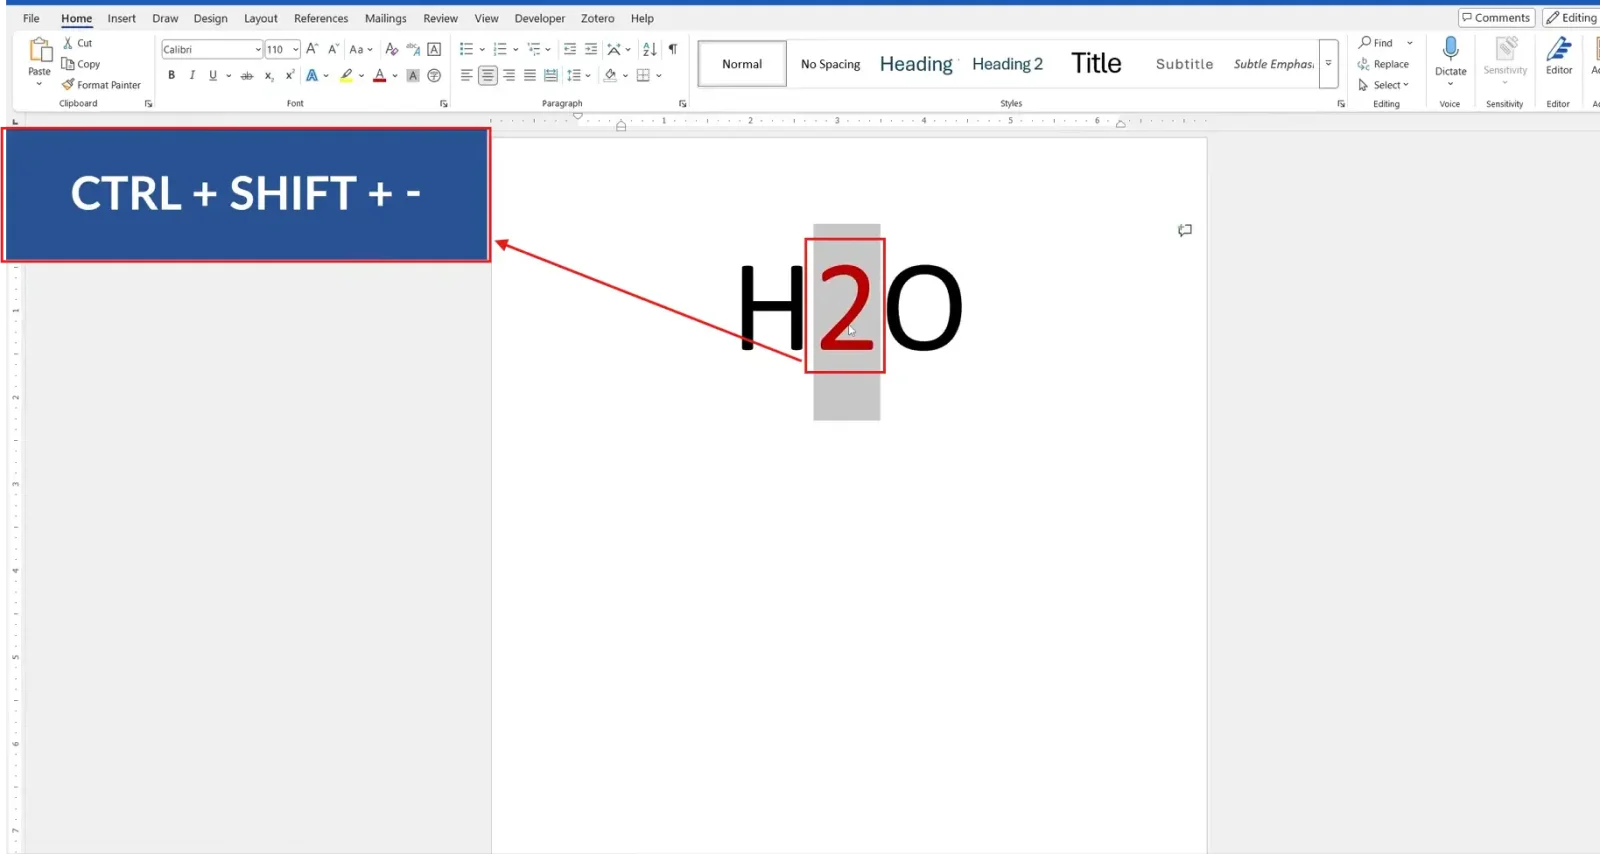Decrease paragraph indent
1600x854 pixels.
click(x=570, y=49)
